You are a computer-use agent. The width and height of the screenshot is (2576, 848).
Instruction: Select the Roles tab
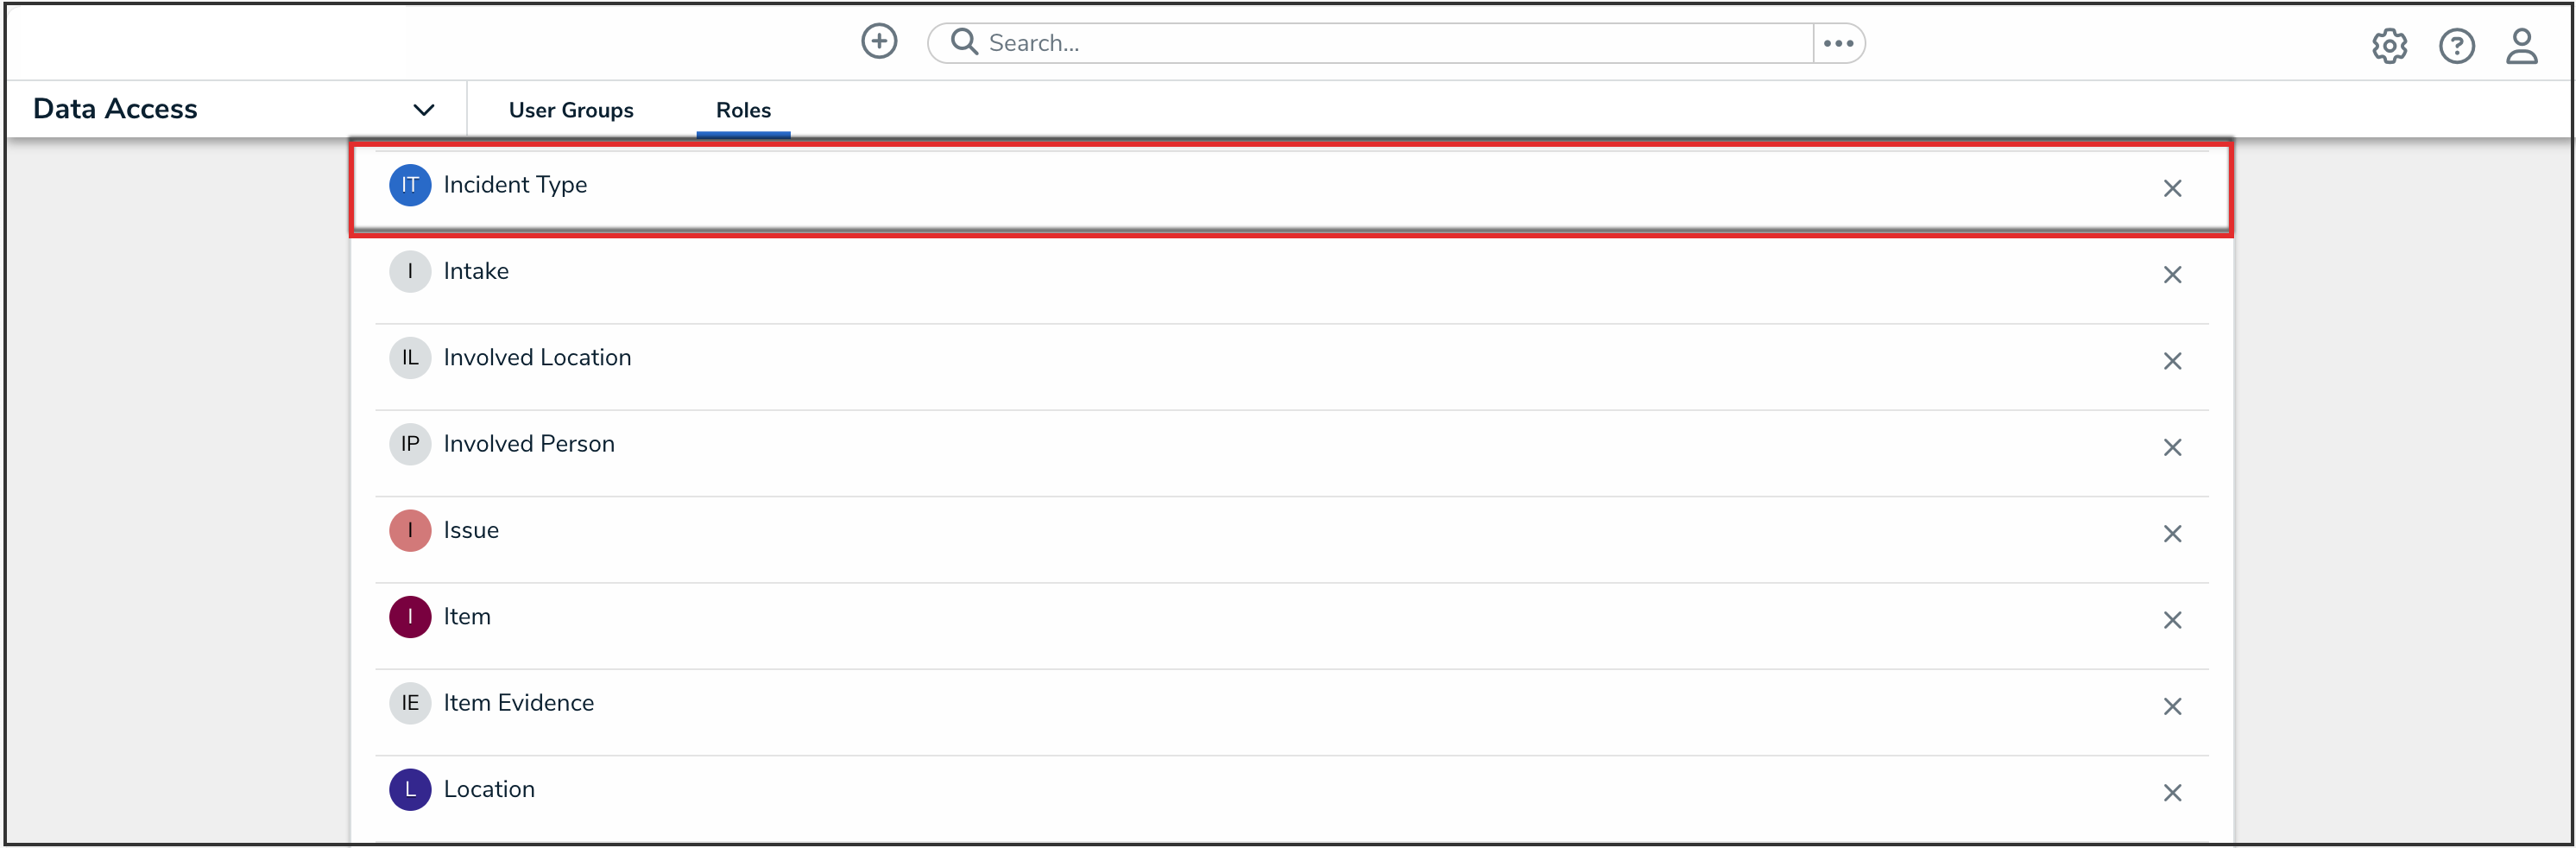coord(743,110)
